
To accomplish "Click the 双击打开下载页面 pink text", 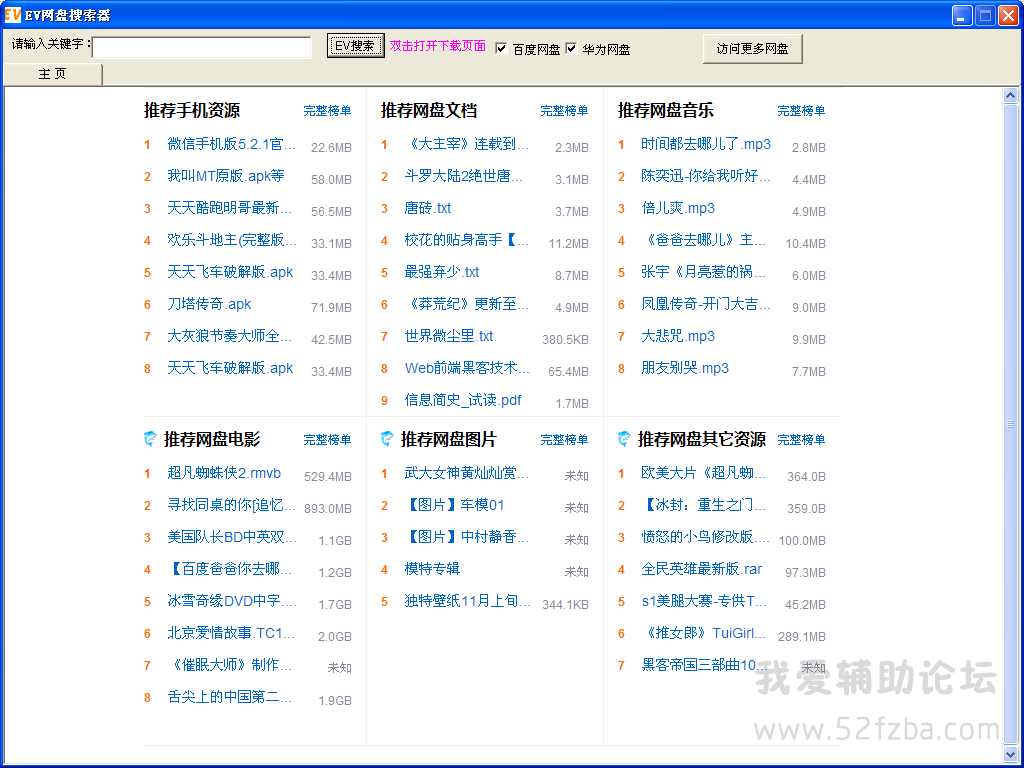I will [x=438, y=46].
